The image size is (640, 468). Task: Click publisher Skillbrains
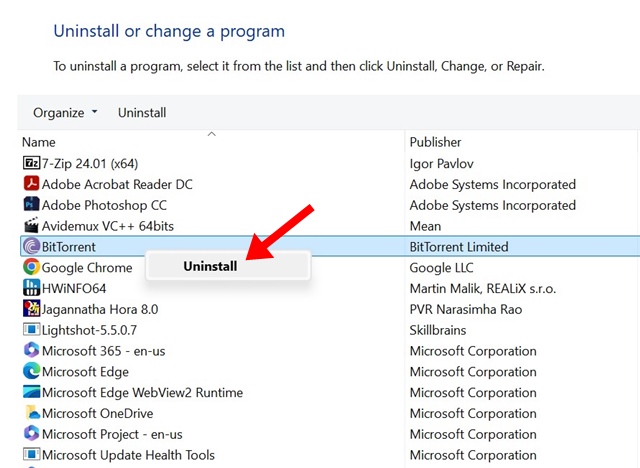coord(438,330)
